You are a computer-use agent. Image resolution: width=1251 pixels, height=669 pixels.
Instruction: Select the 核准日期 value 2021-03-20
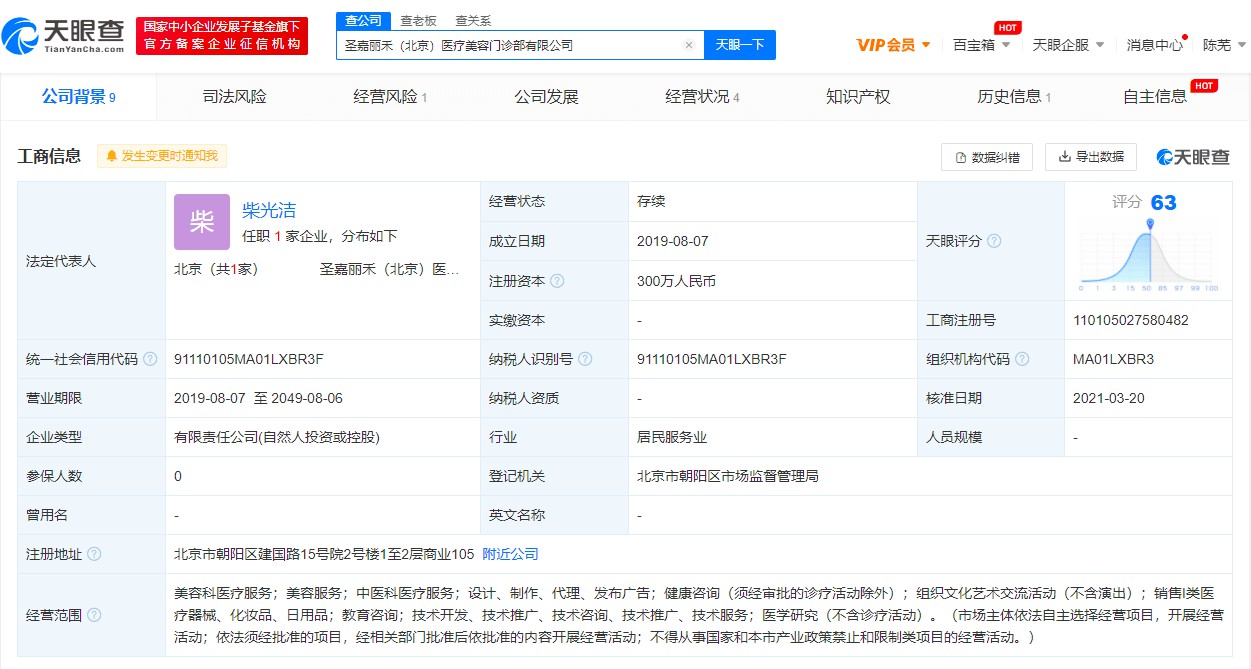pos(1109,398)
